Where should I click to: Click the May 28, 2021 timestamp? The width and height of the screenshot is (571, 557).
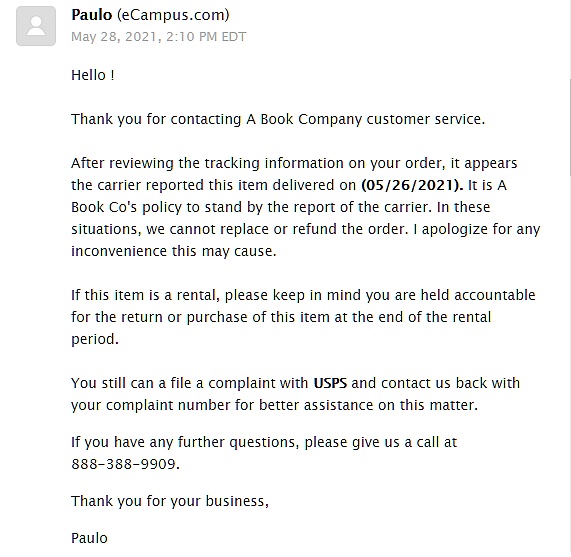(x=158, y=37)
